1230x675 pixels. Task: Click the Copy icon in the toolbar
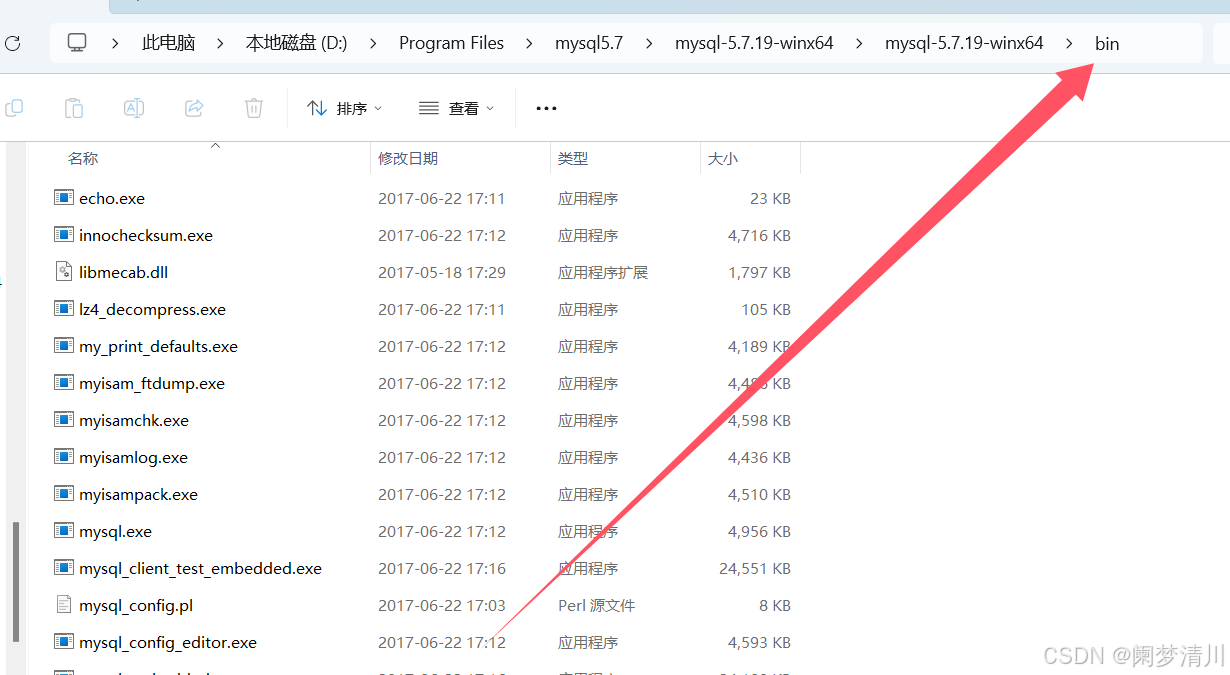pos(14,107)
